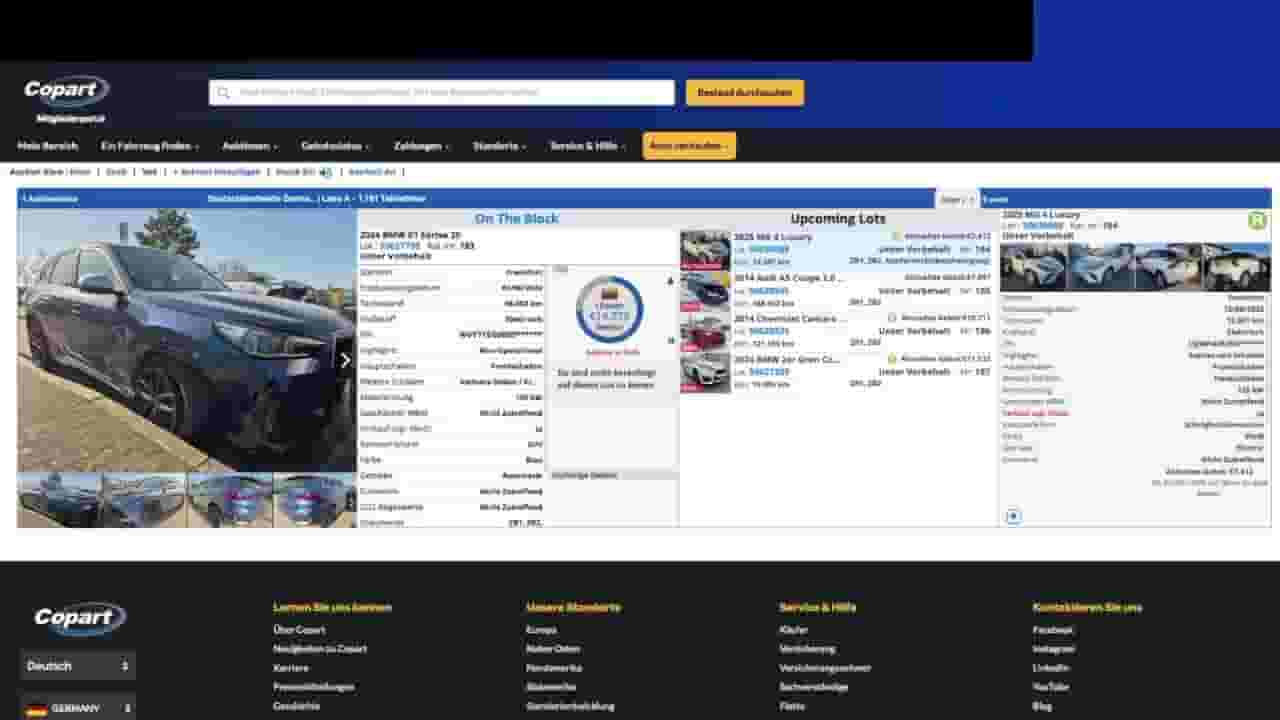The image size is (1280, 720).
Task: Expand the Auktionen menu
Action: tap(250, 146)
